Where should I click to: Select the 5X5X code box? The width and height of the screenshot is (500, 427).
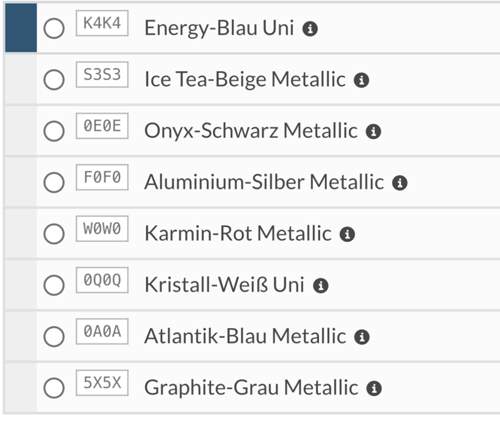coord(102,383)
